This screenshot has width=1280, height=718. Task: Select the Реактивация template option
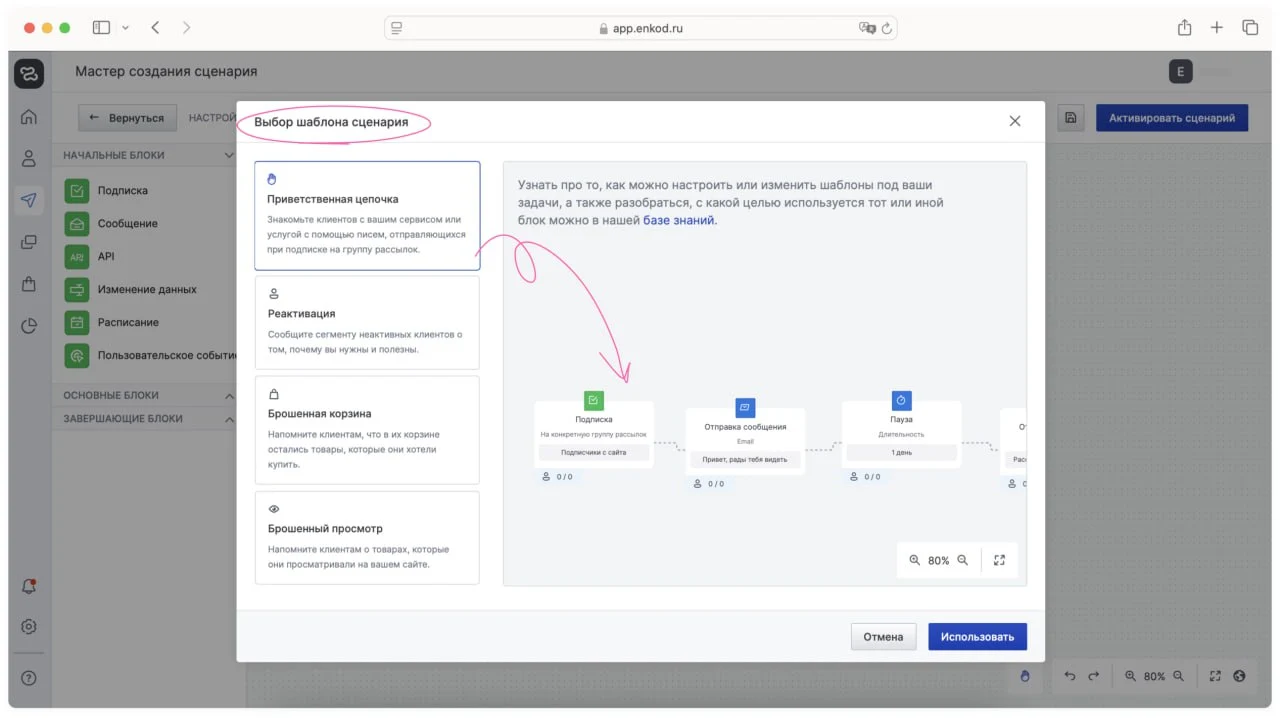(x=367, y=323)
